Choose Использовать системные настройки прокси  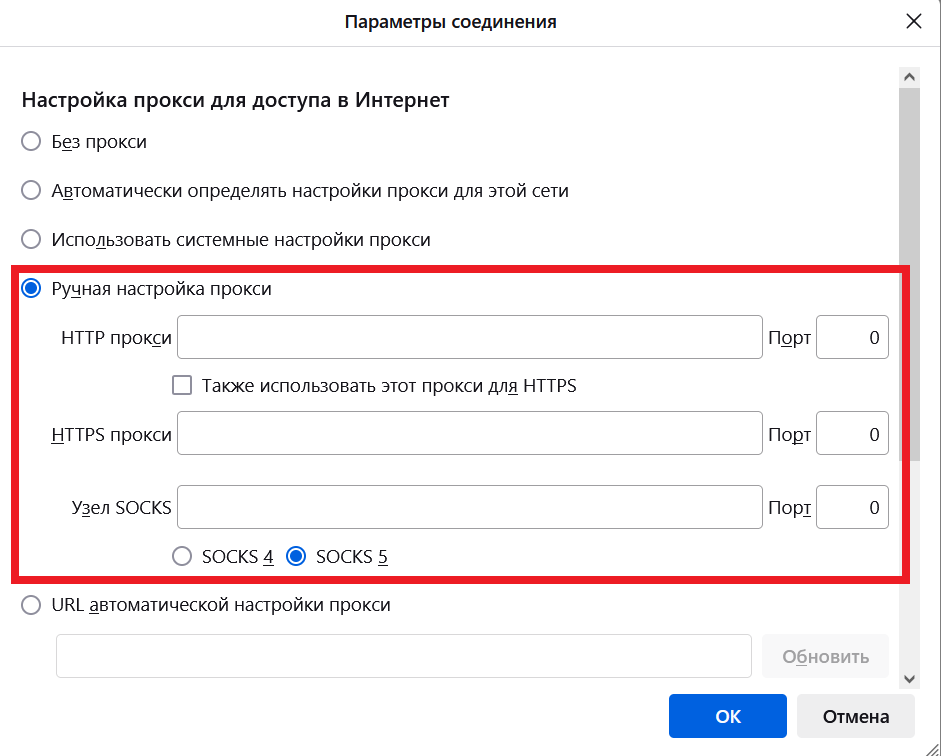32,240
